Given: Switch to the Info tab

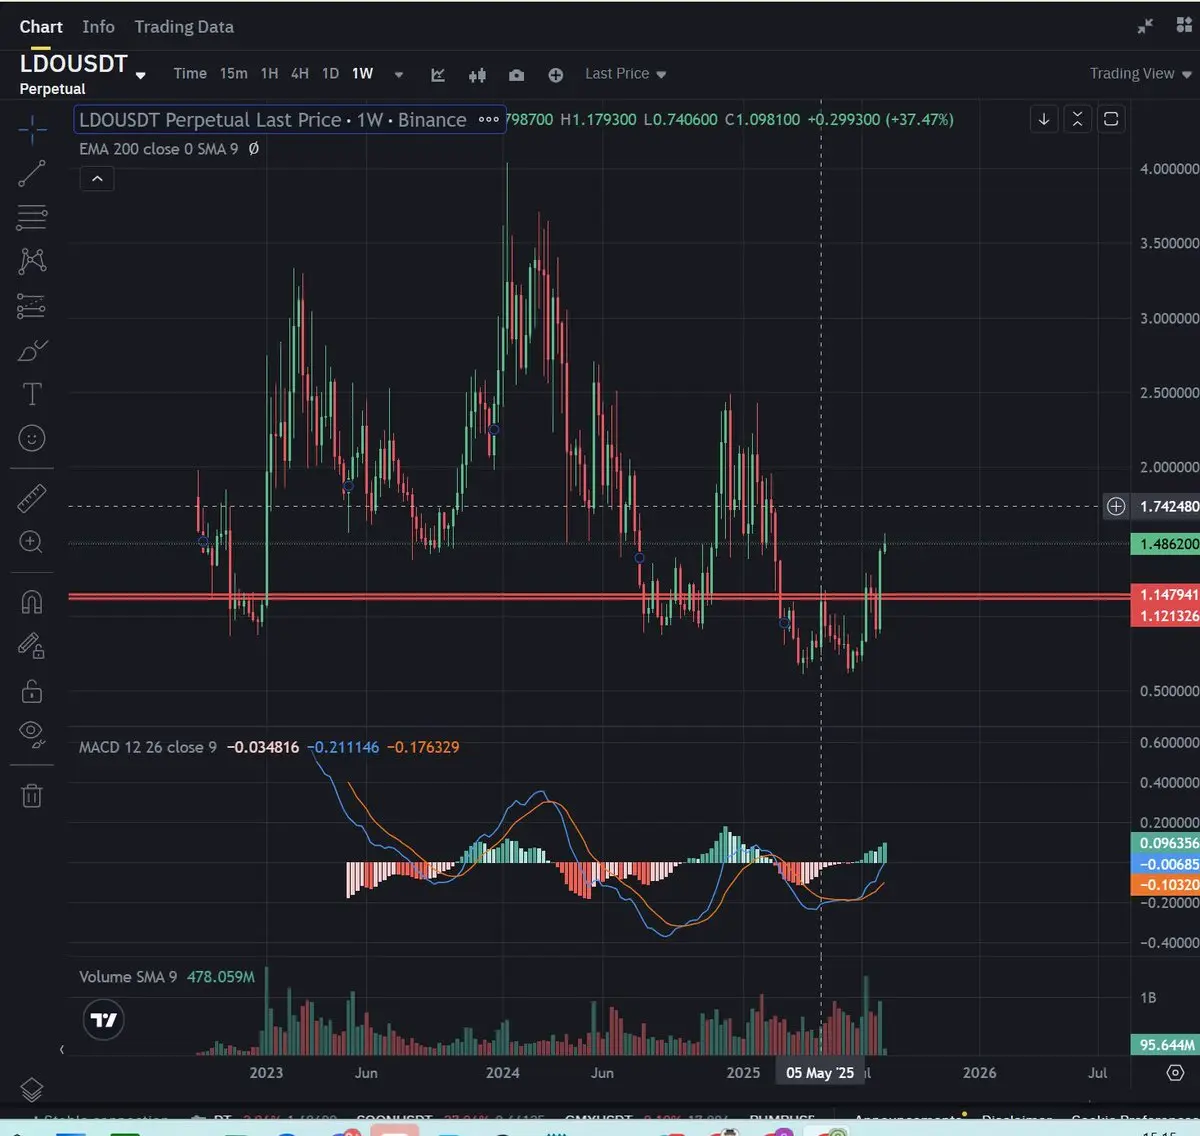Looking at the screenshot, I should point(98,27).
